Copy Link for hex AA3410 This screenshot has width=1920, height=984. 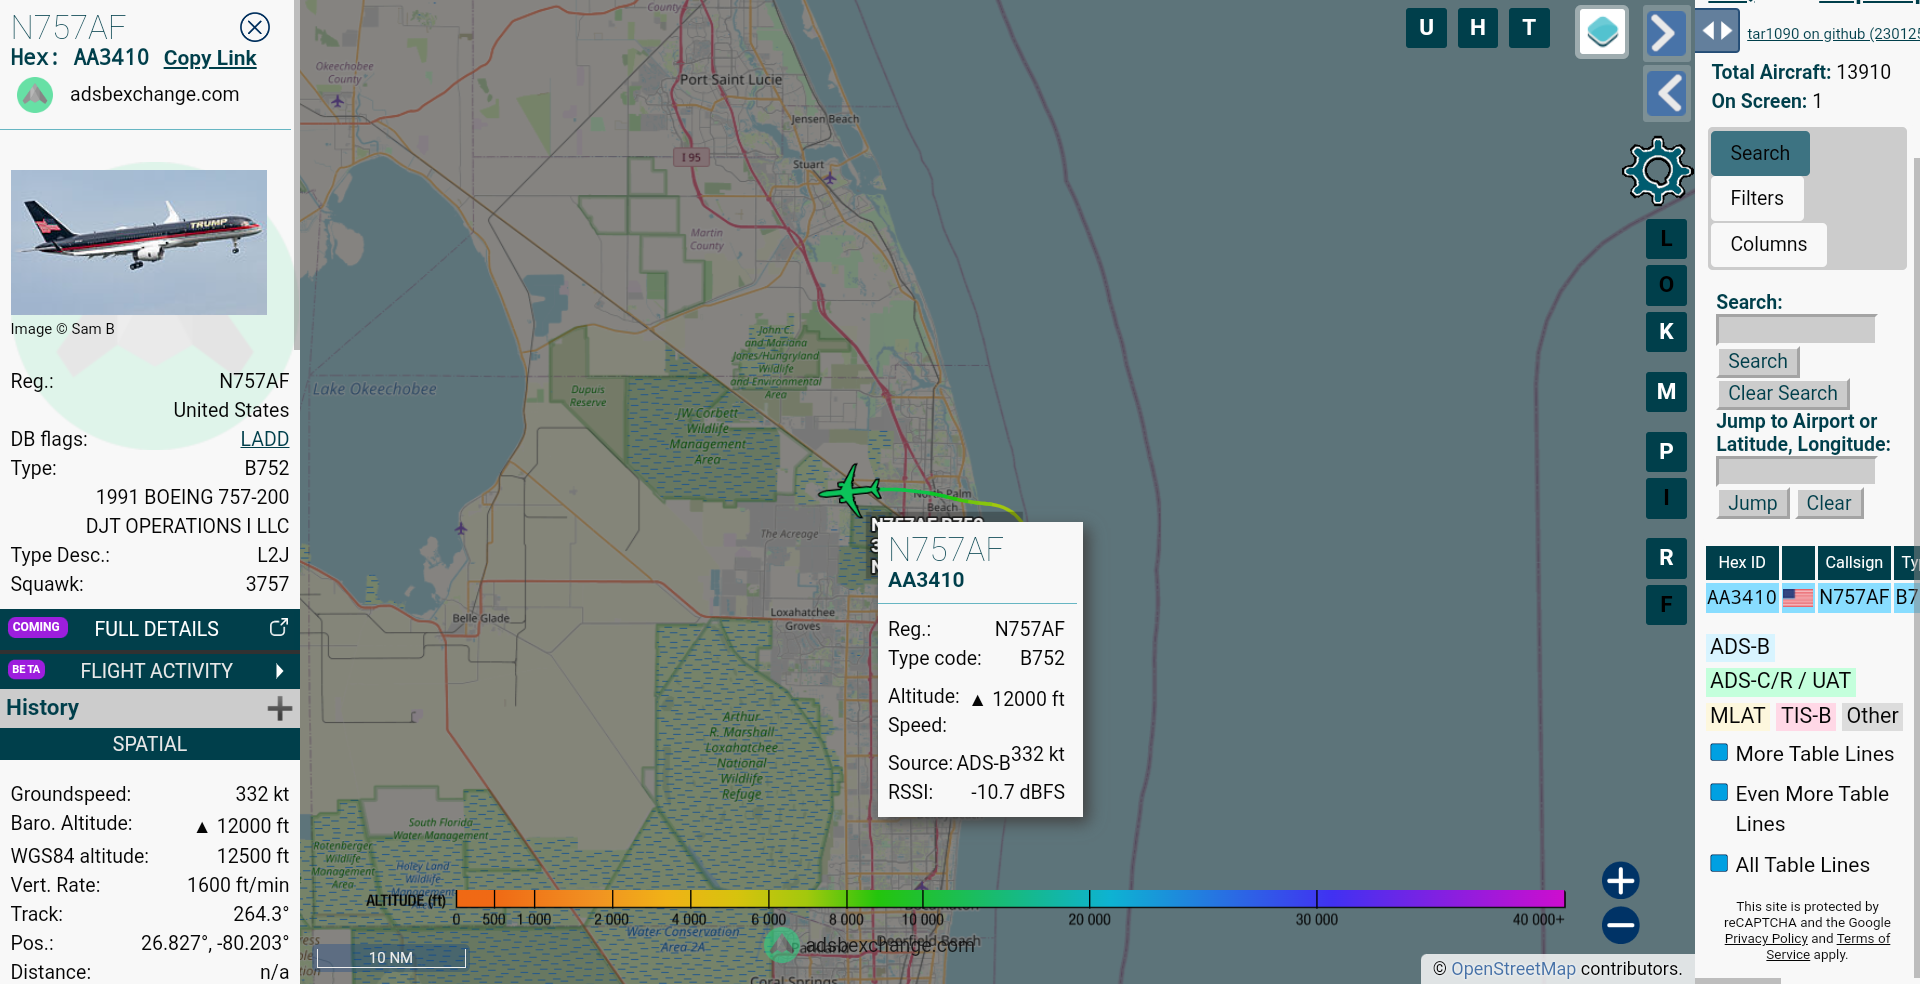pos(210,58)
